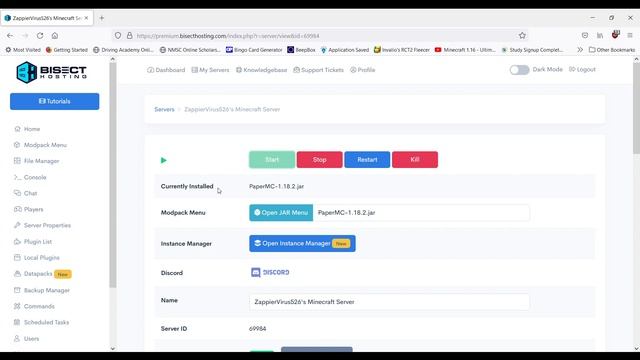Click the green Start button
640x360 pixels.
272,160
